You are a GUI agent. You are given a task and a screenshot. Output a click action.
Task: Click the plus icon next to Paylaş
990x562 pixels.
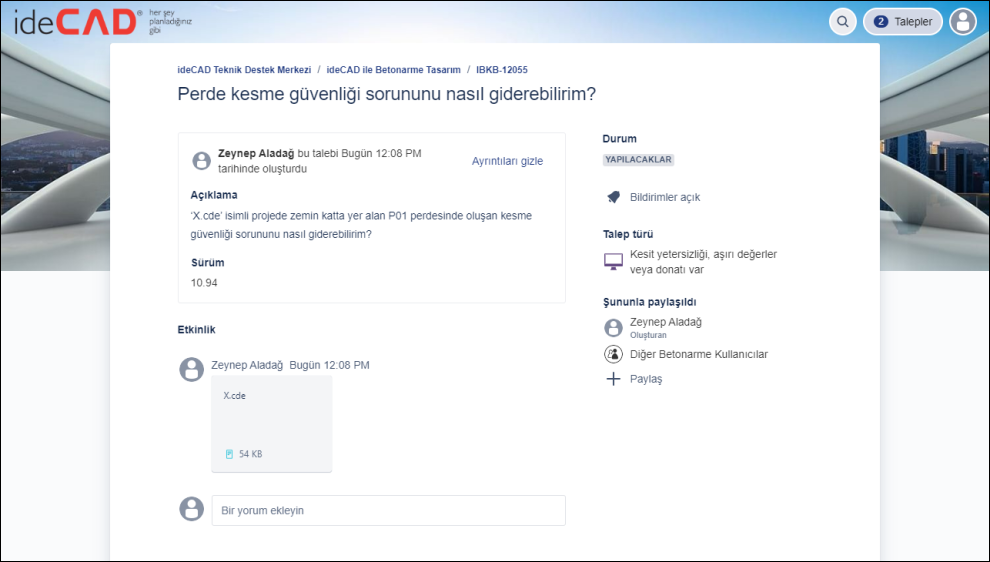pos(613,379)
